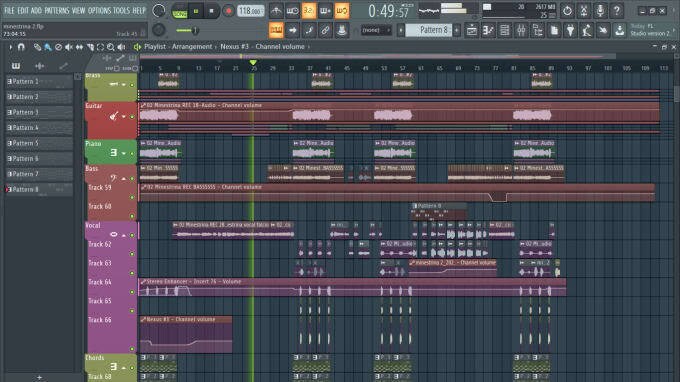The width and height of the screenshot is (680, 382).
Task: Select the pencil draw tool
Action: tap(37, 47)
